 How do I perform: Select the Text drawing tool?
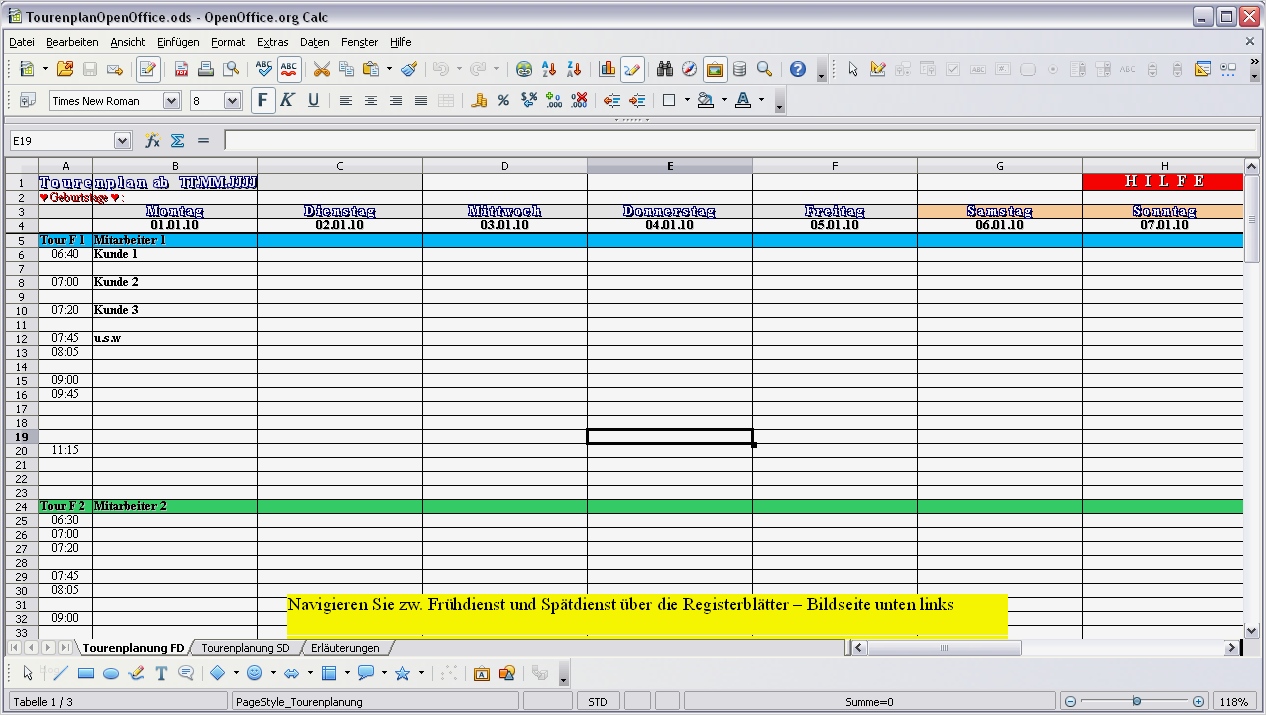point(161,673)
